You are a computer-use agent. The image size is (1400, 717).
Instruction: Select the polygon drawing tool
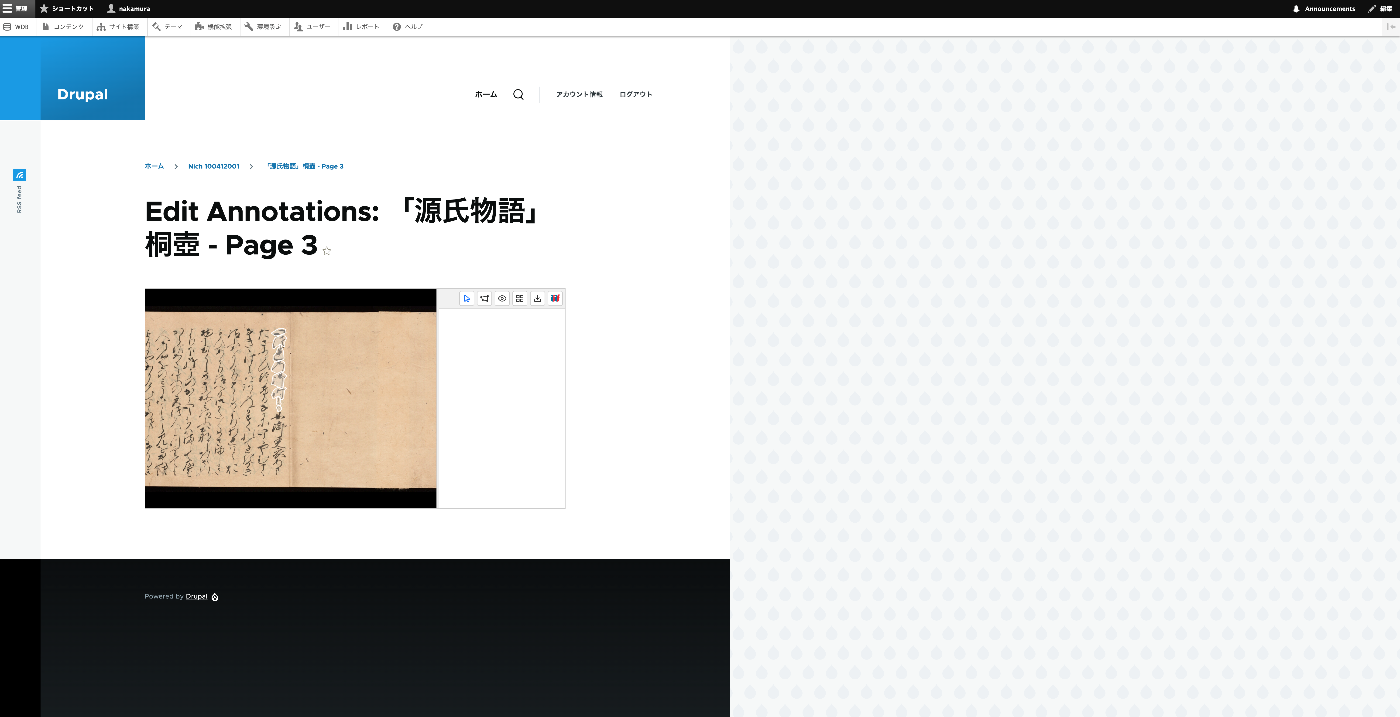click(485, 298)
